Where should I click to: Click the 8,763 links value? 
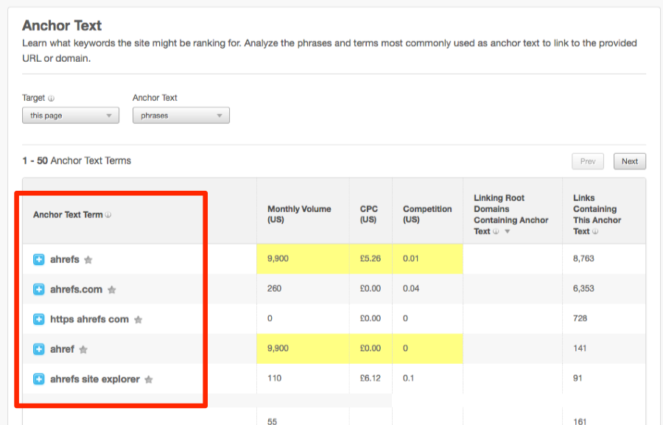tap(584, 258)
